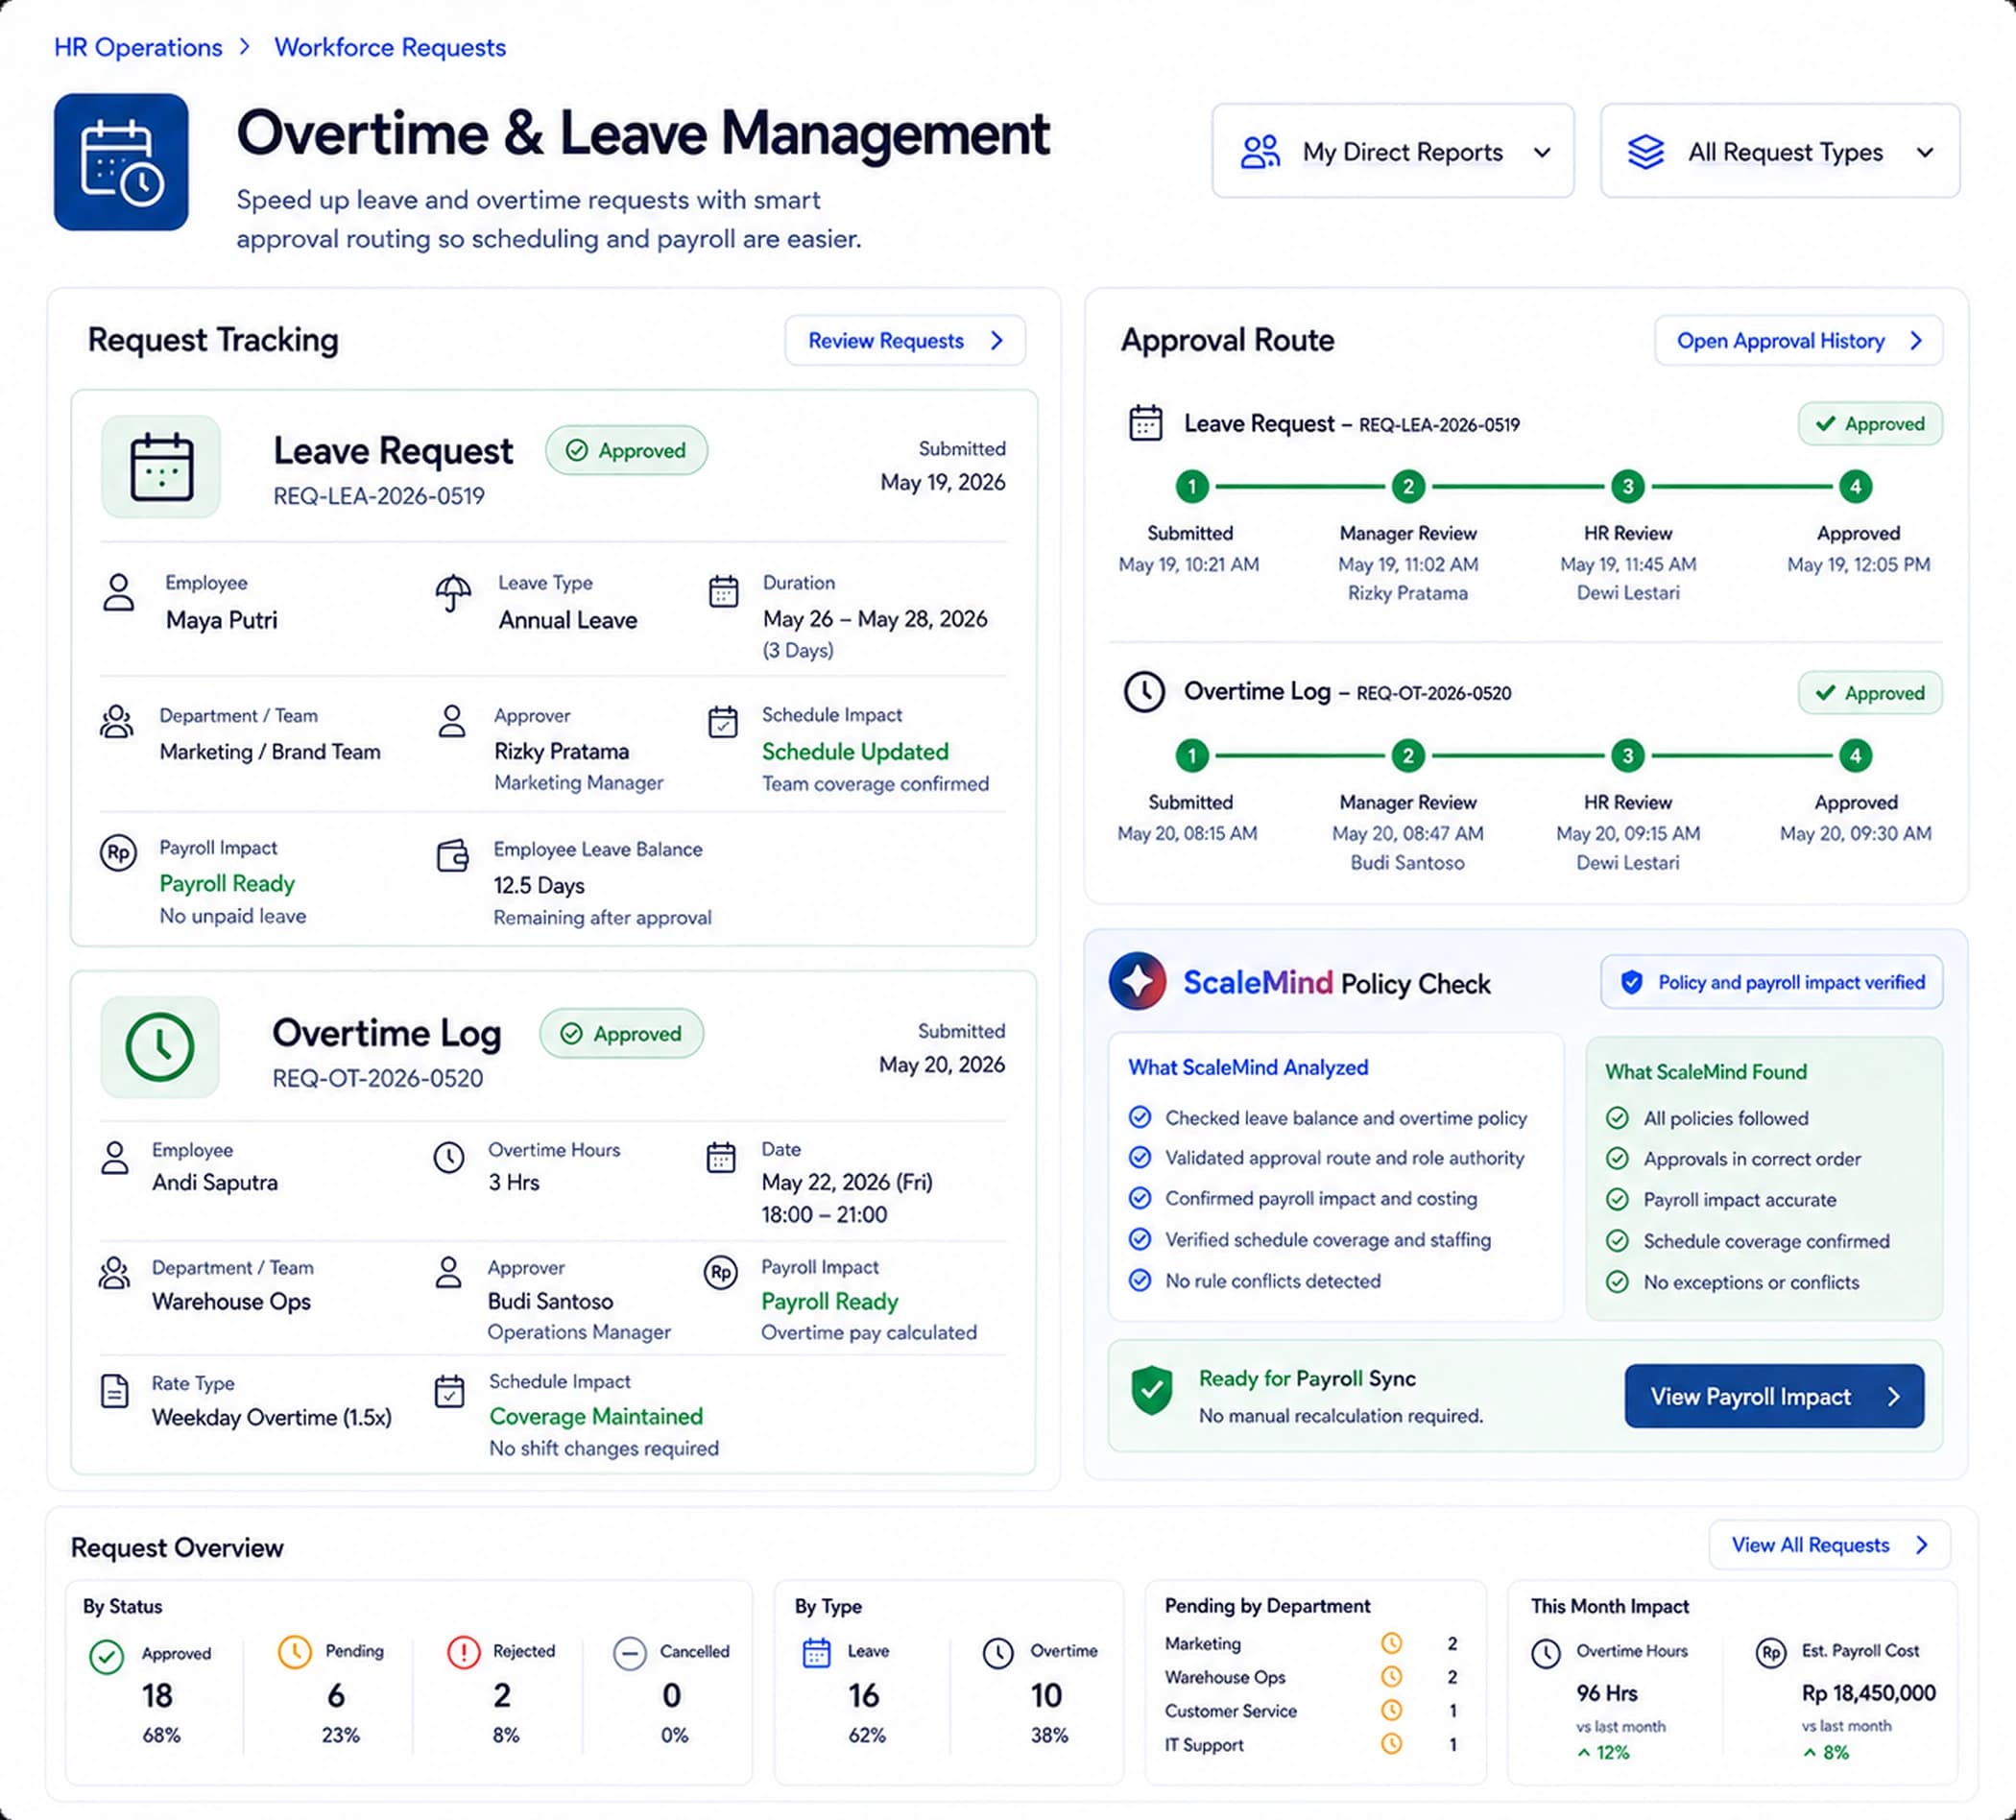Click the Cancelled minus-circle icon
2016x1820 pixels.
pos(630,1654)
